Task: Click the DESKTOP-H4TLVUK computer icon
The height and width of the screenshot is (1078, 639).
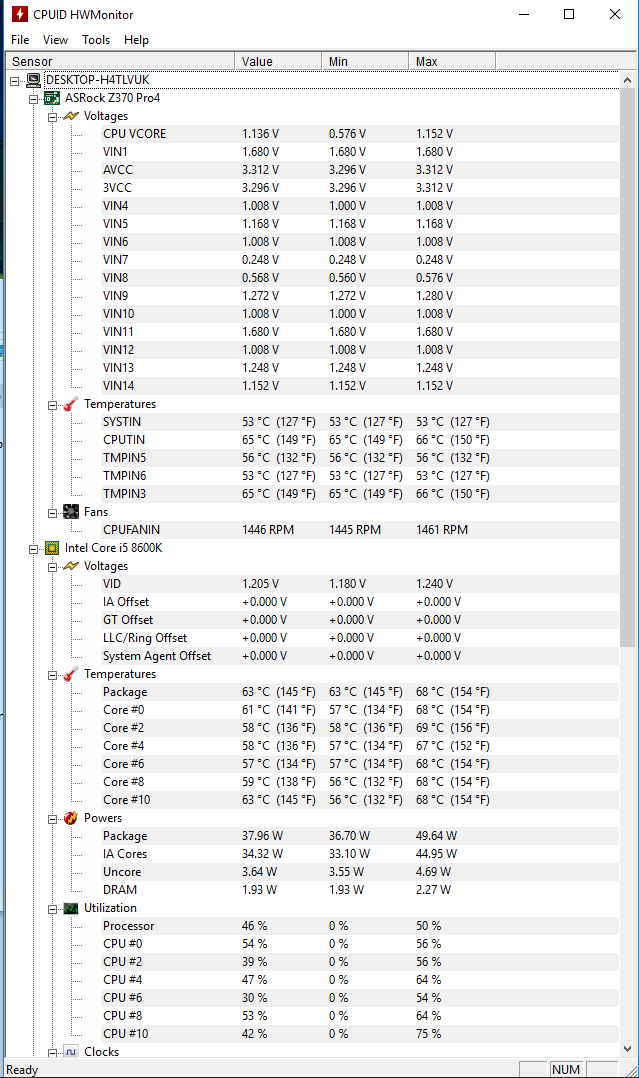Action: click(33, 80)
